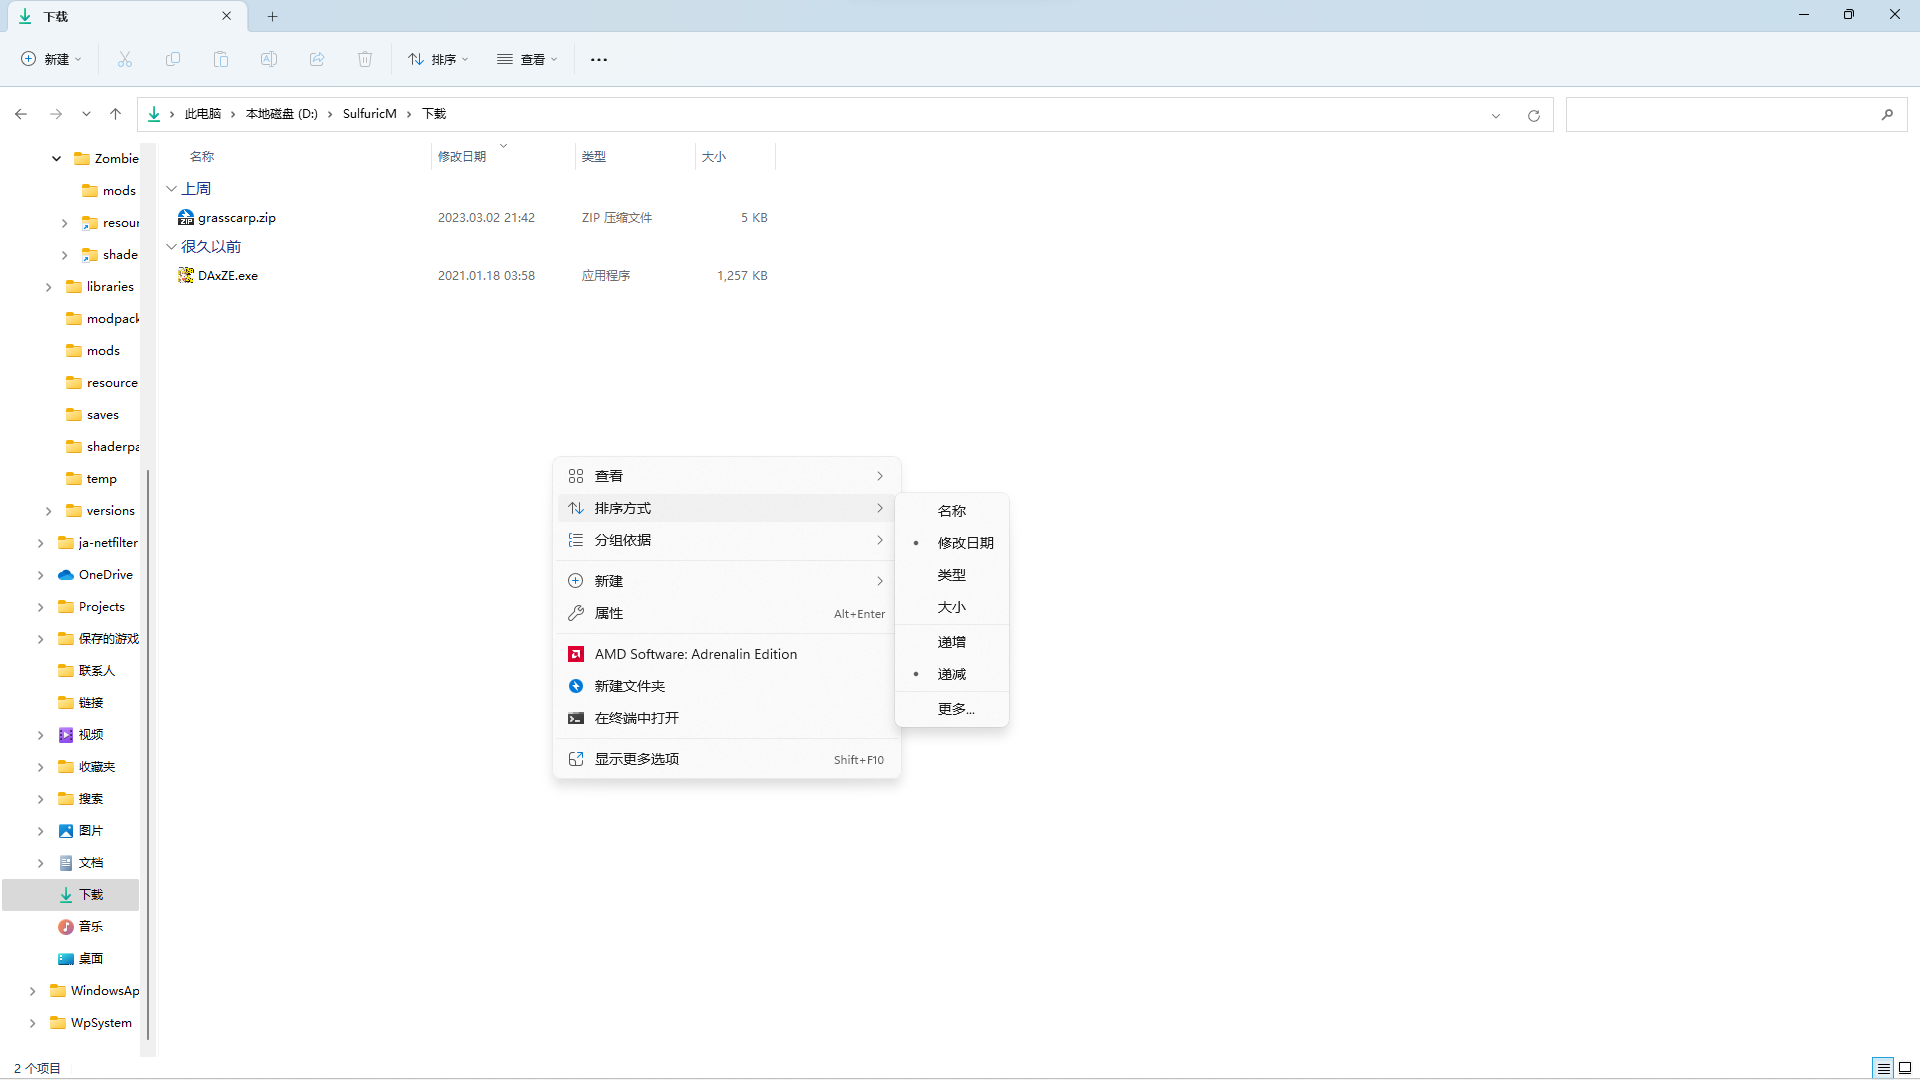Open AMD Software: Adrenalin Edition

[695, 653]
